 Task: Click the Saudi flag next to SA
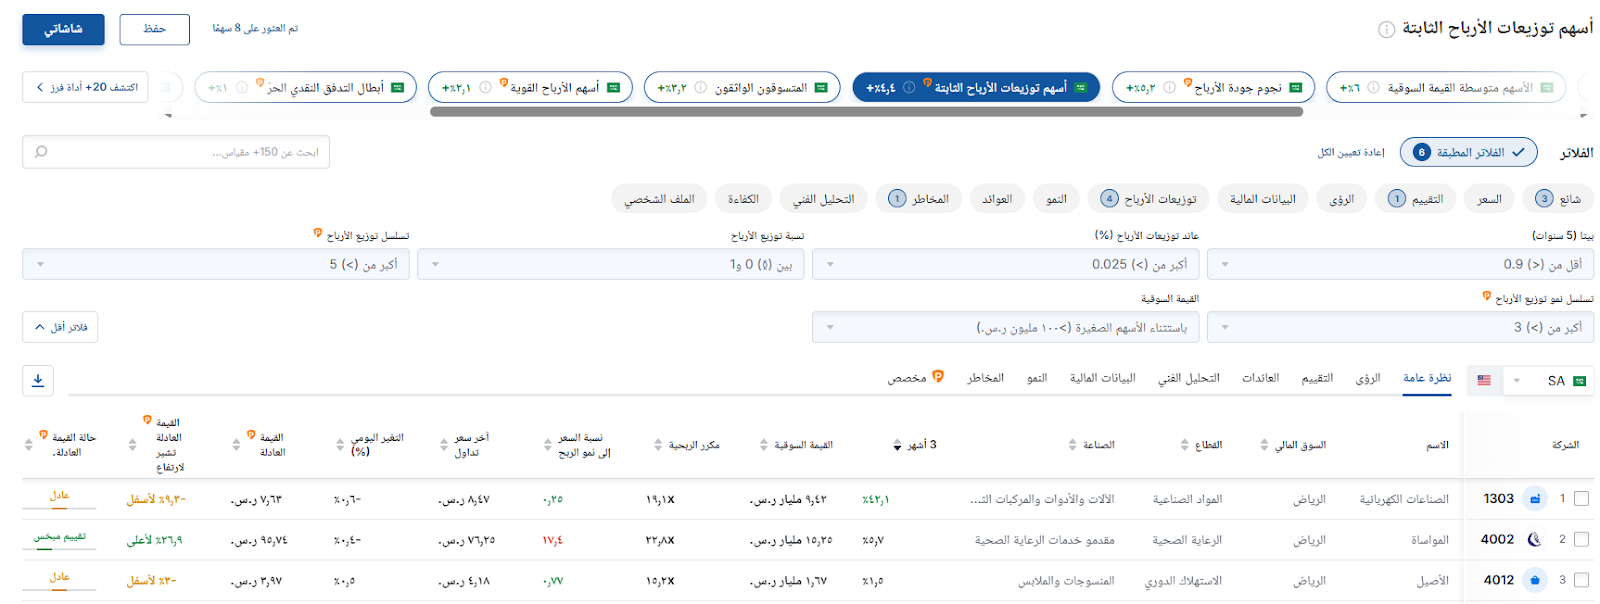point(1579,381)
